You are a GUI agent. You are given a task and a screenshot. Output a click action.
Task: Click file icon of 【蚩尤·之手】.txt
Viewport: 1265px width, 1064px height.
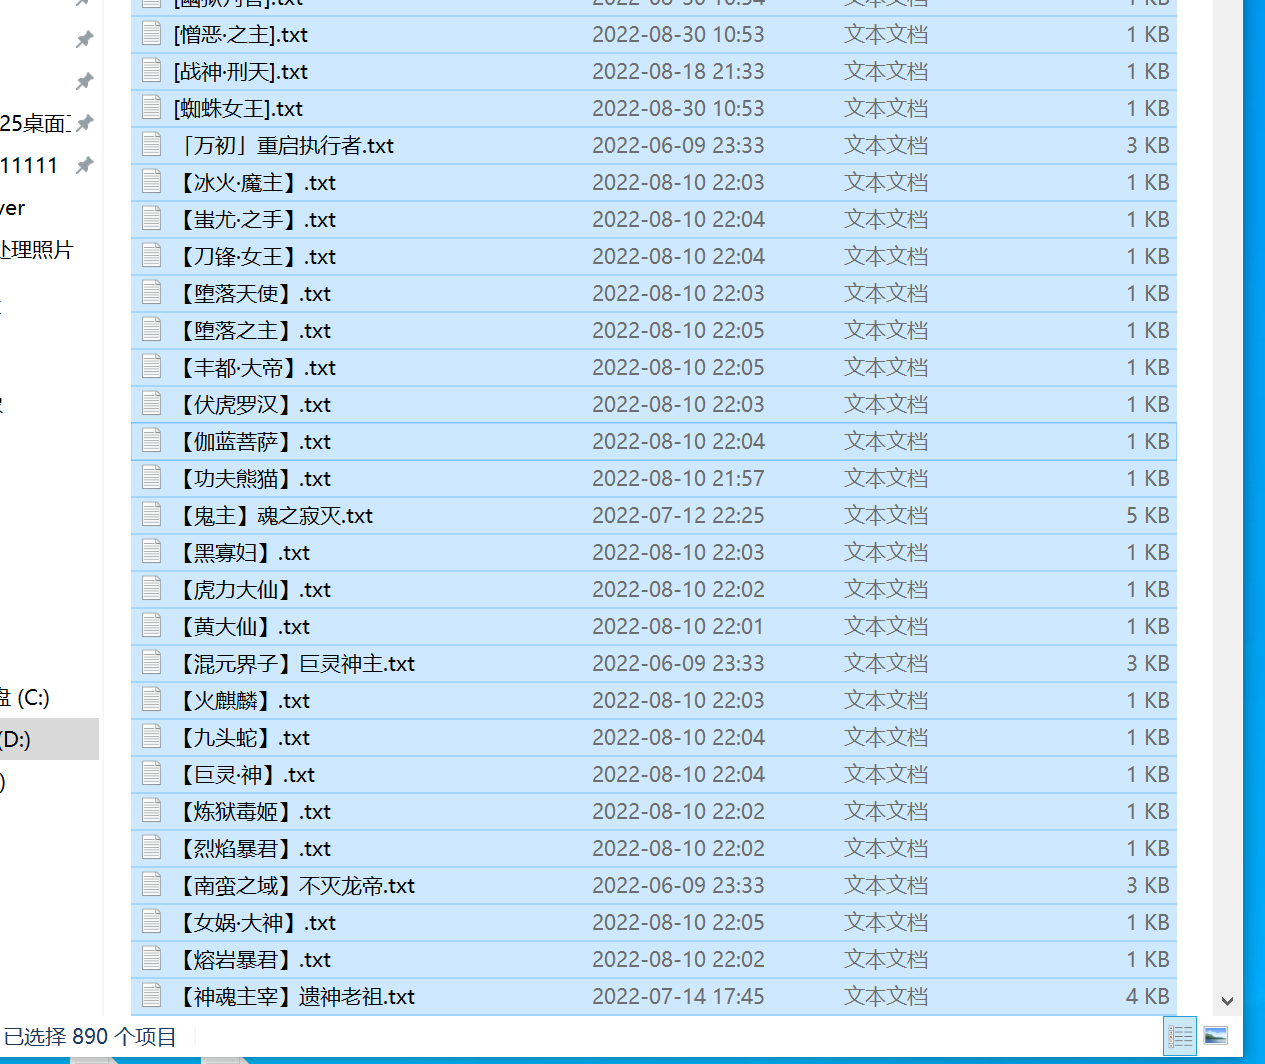click(x=152, y=219)
